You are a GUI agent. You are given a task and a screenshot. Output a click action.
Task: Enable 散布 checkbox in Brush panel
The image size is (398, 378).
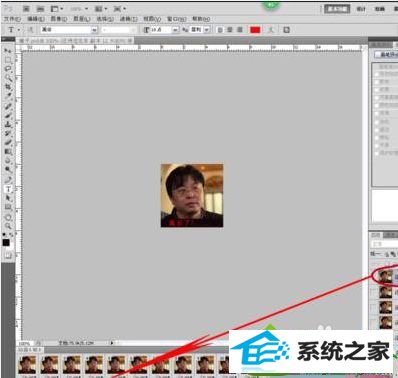point(377,82)
